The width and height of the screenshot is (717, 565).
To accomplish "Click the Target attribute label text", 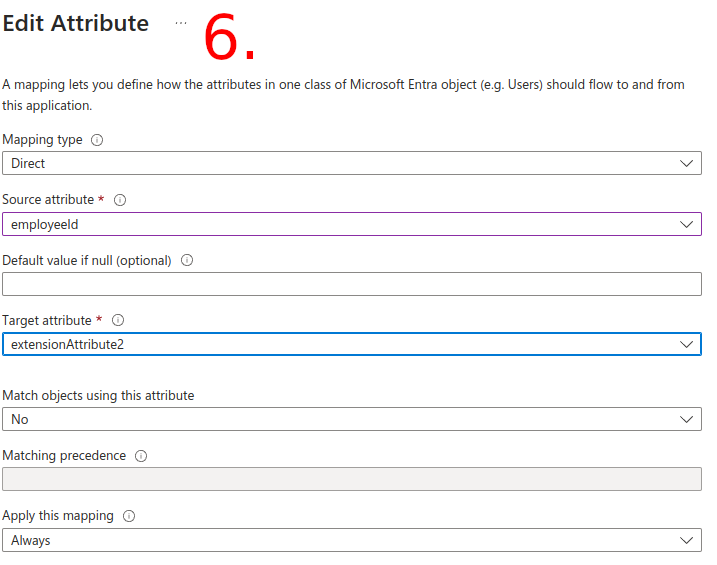I will coord(47,320).
